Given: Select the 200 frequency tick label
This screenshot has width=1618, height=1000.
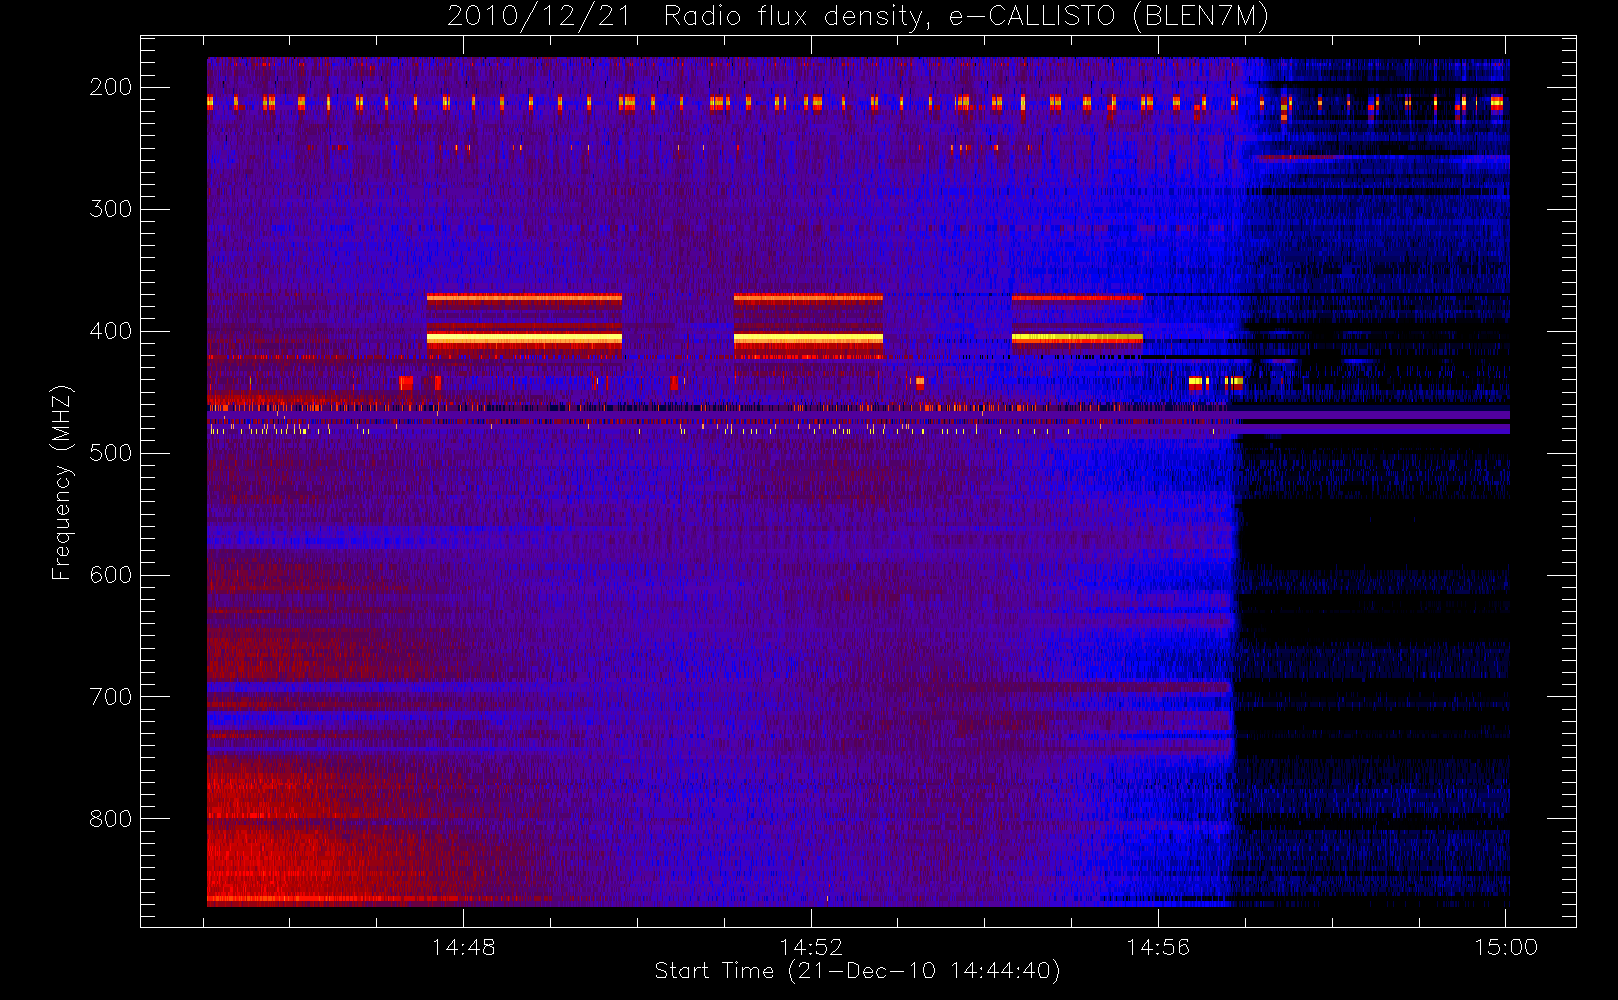Looking at the screenshot, I should click(111, 87).
